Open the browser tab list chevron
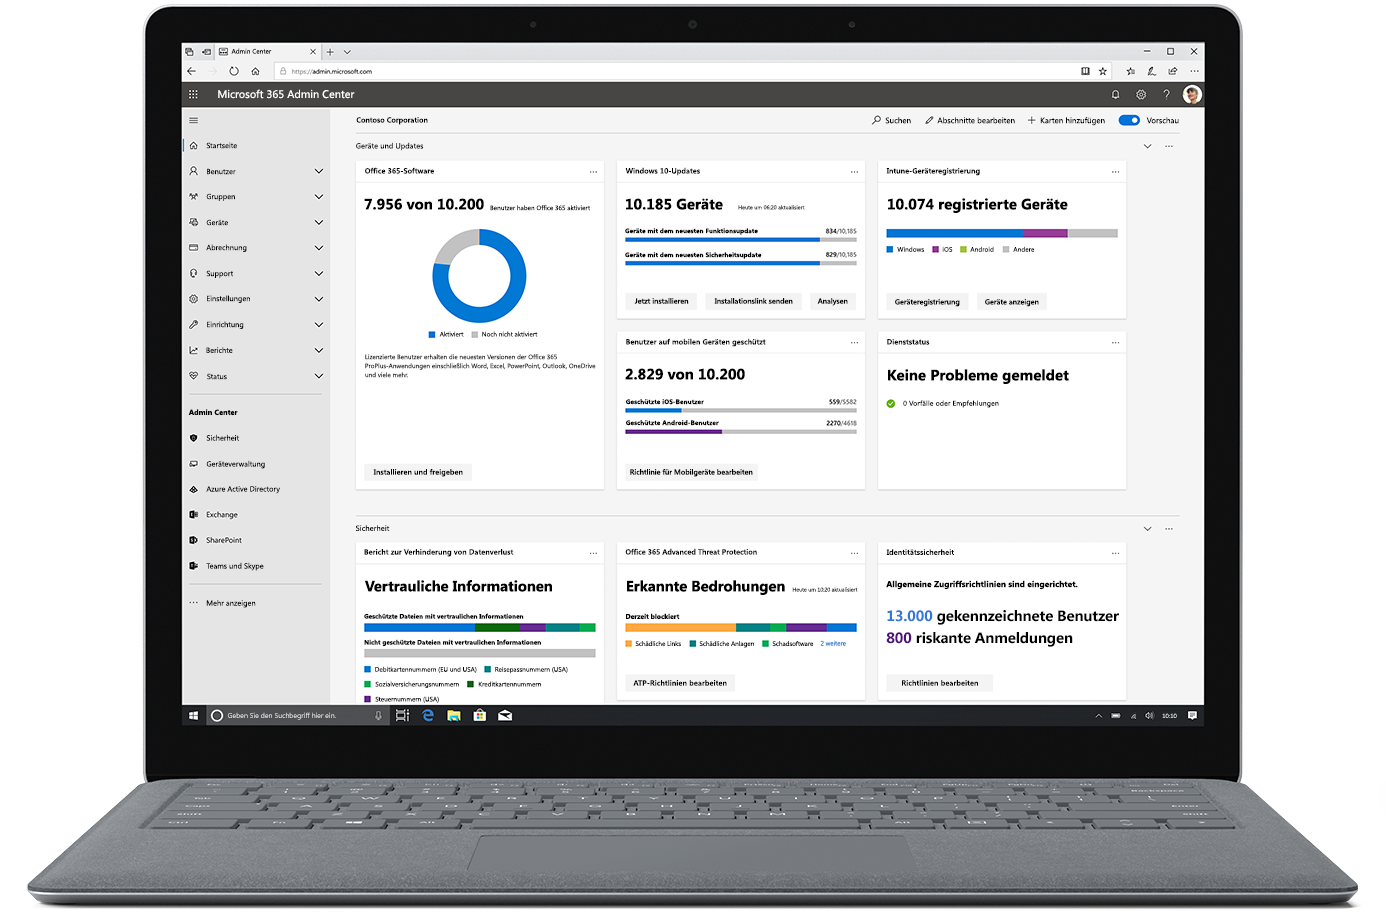This screenshot has height=915, width=1386. [x=347, y=52]
